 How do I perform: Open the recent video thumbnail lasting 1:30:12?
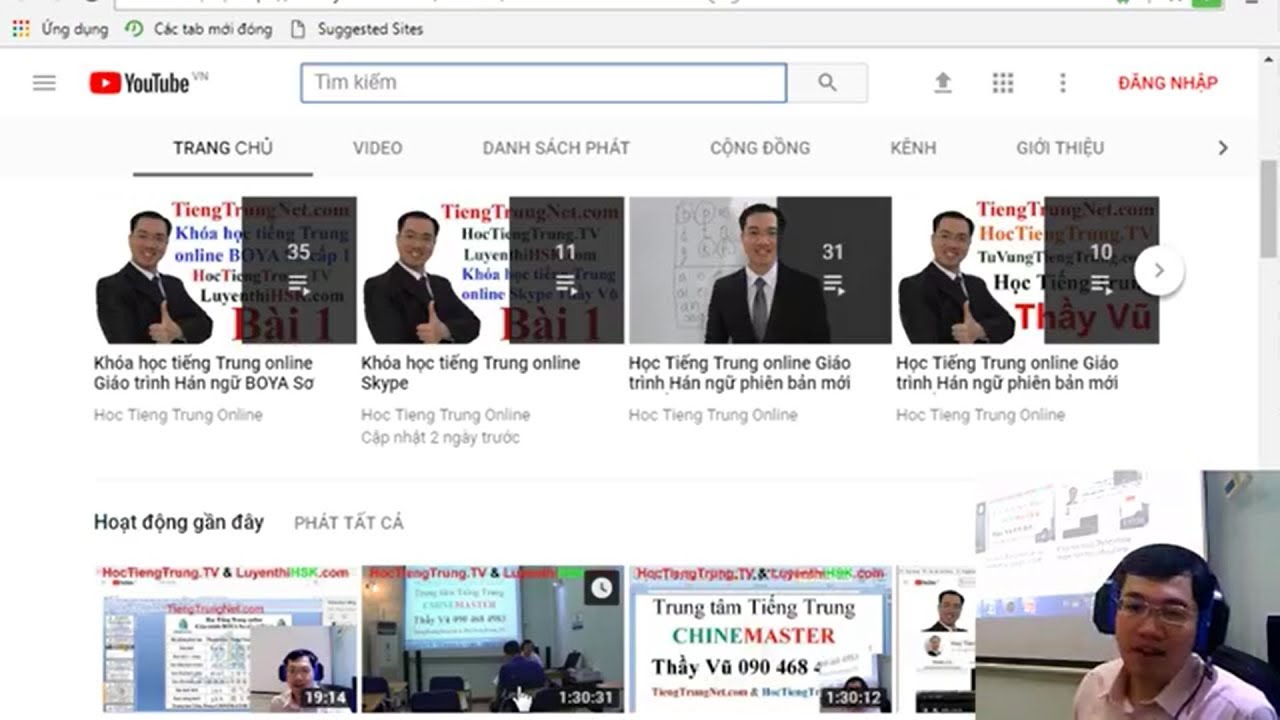coord(760,639)
